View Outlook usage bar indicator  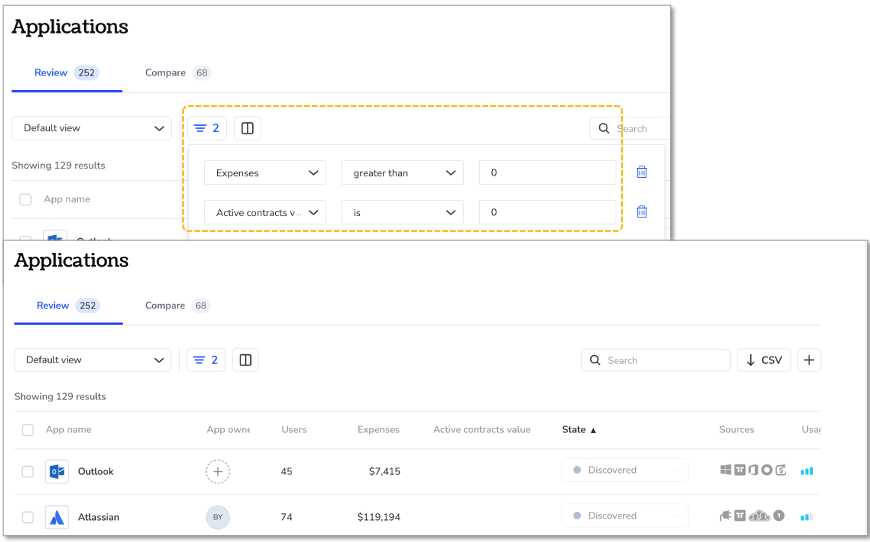[807, 471]
